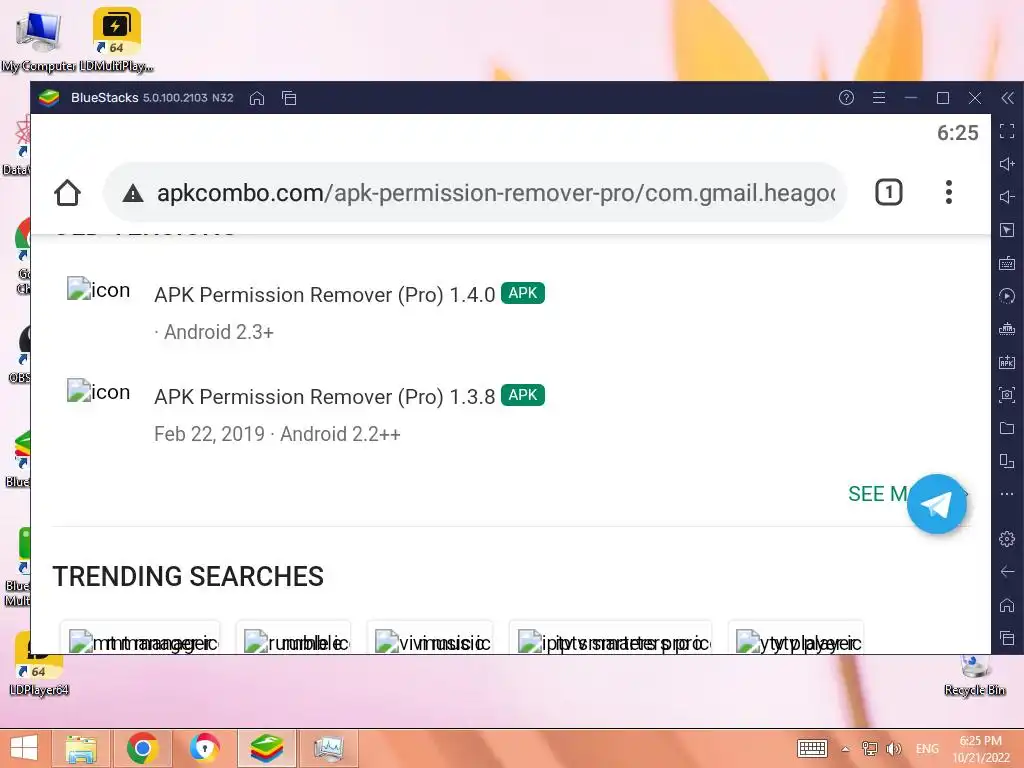
Task: Open the LDPlayer64 desktop shortcut
Action: (39, 665)
